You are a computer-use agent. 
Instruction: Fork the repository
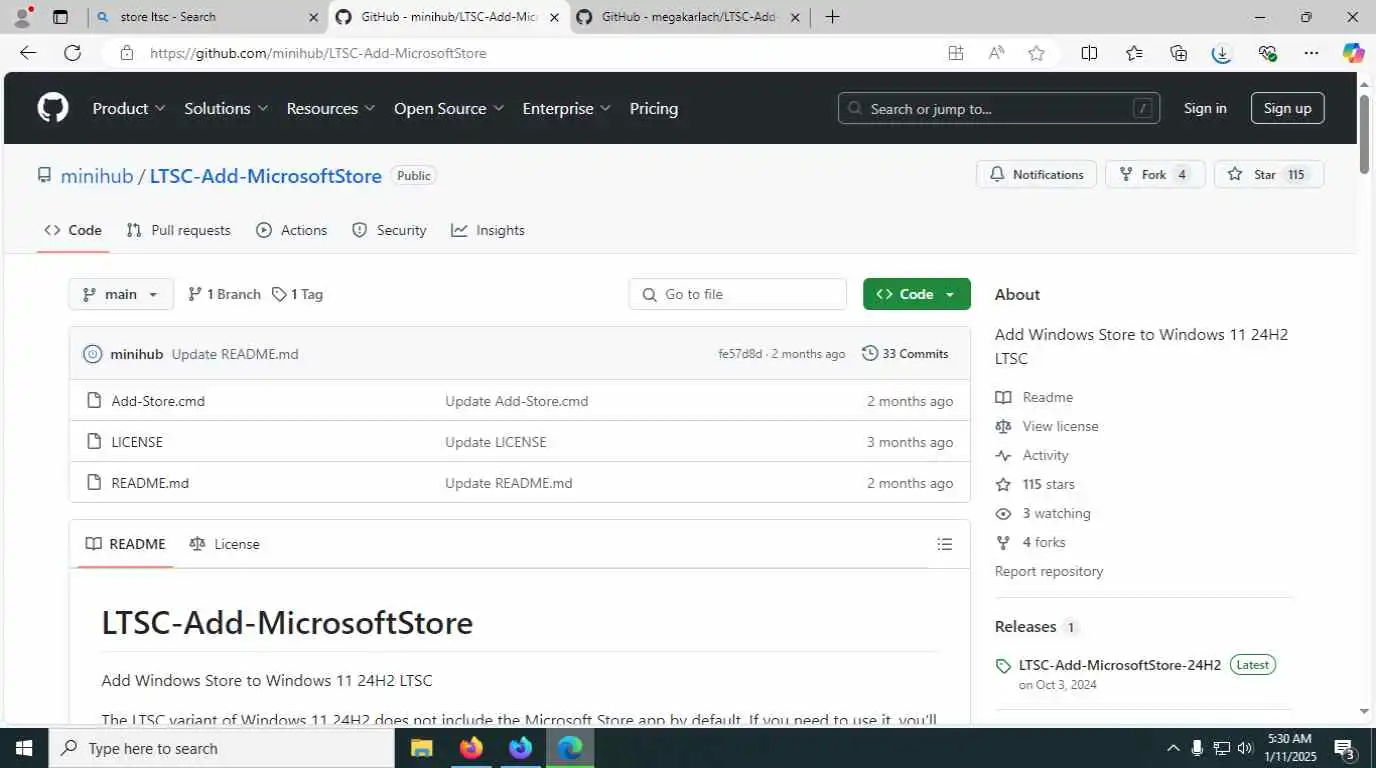click(1155, 174)
